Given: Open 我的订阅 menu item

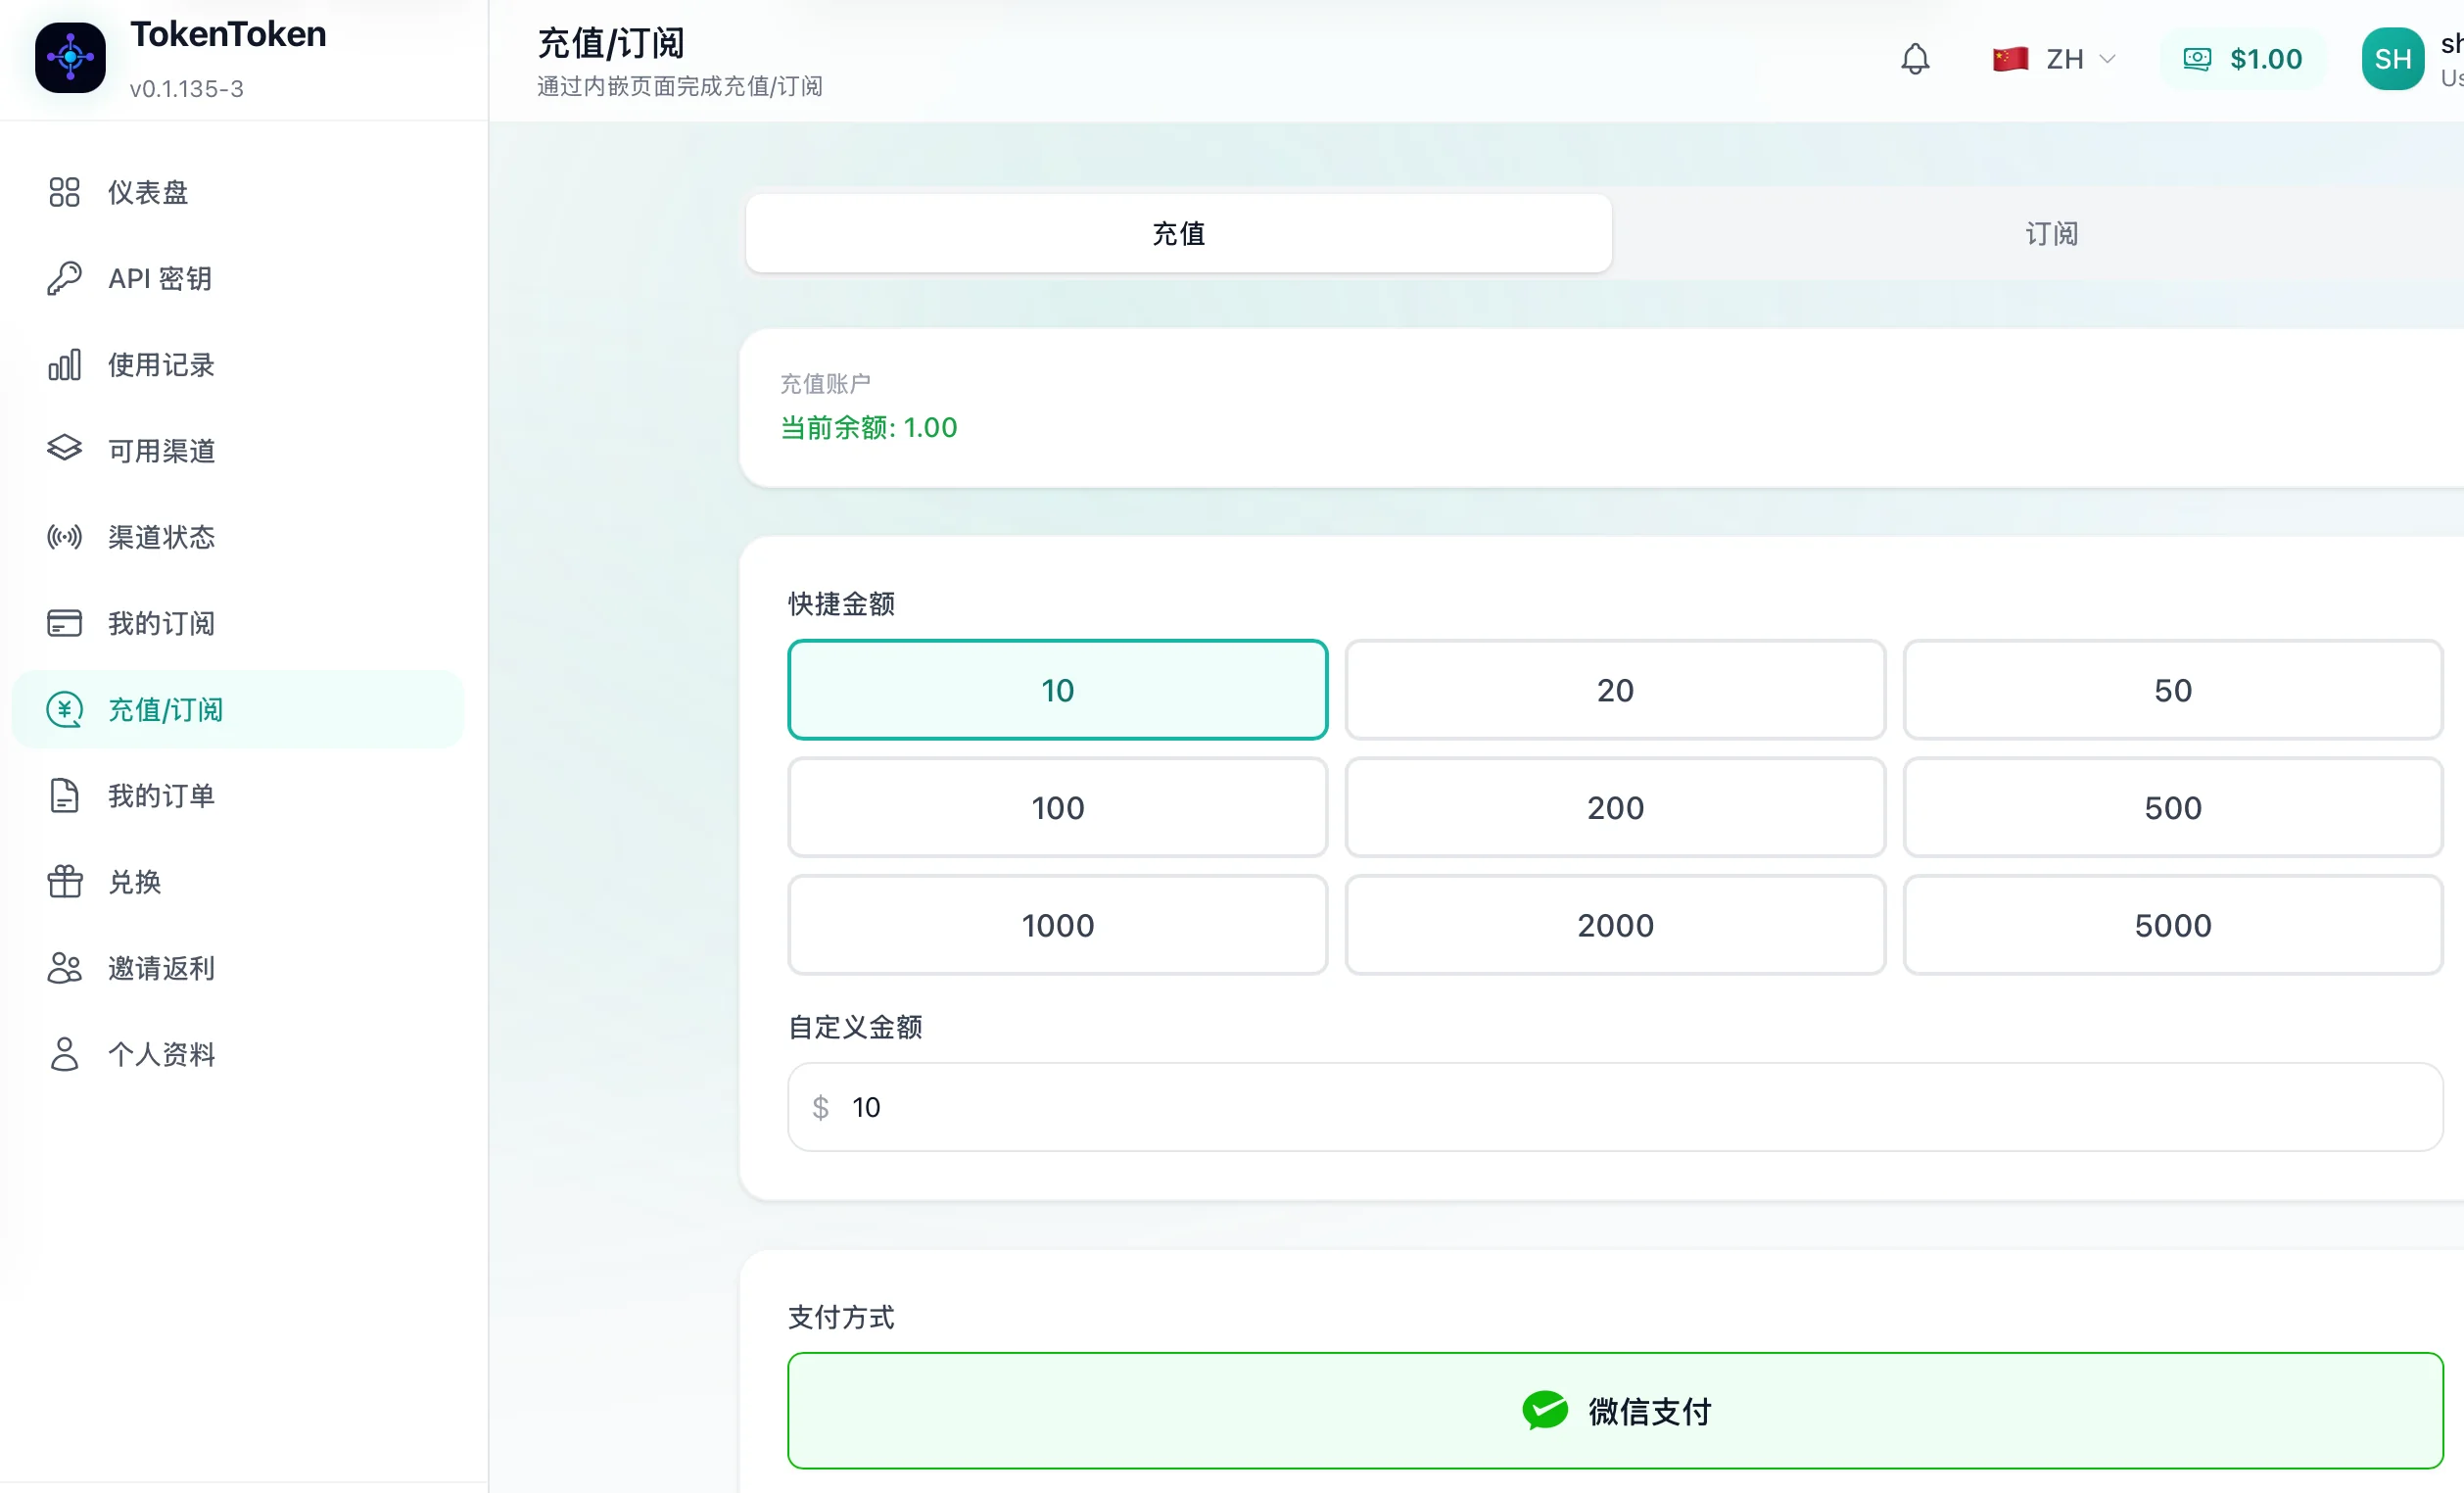Looking at the screenshot, I should pos(238,623).
